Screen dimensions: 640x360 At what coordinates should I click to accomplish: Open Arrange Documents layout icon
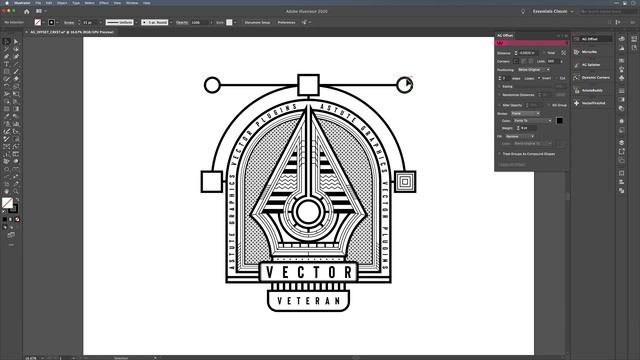pyautogui.click(x=39, y=11)
